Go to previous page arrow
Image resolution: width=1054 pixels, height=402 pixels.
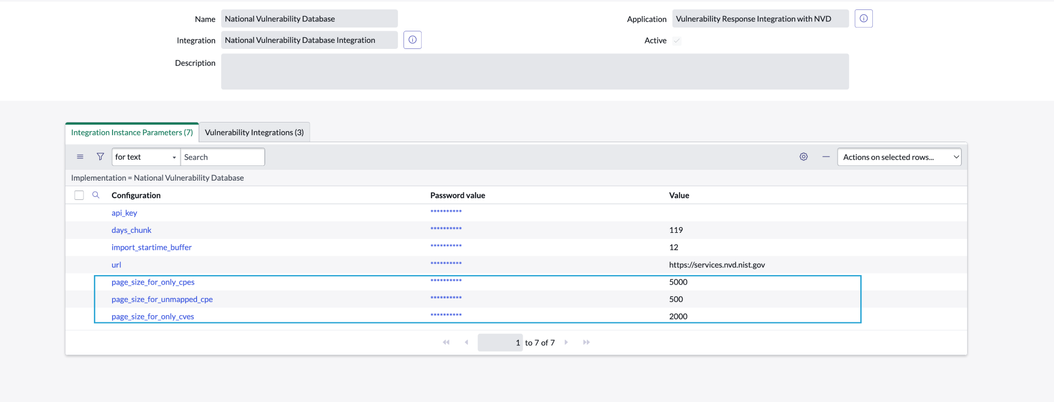(467, 342)
